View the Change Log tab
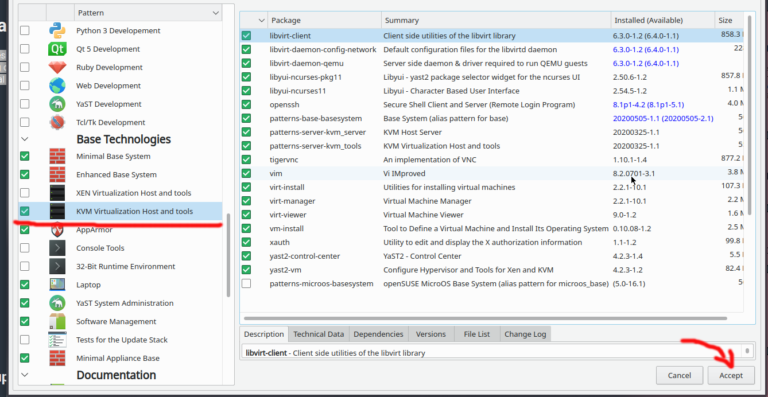The image size is (768, 397). coord(525,334)
